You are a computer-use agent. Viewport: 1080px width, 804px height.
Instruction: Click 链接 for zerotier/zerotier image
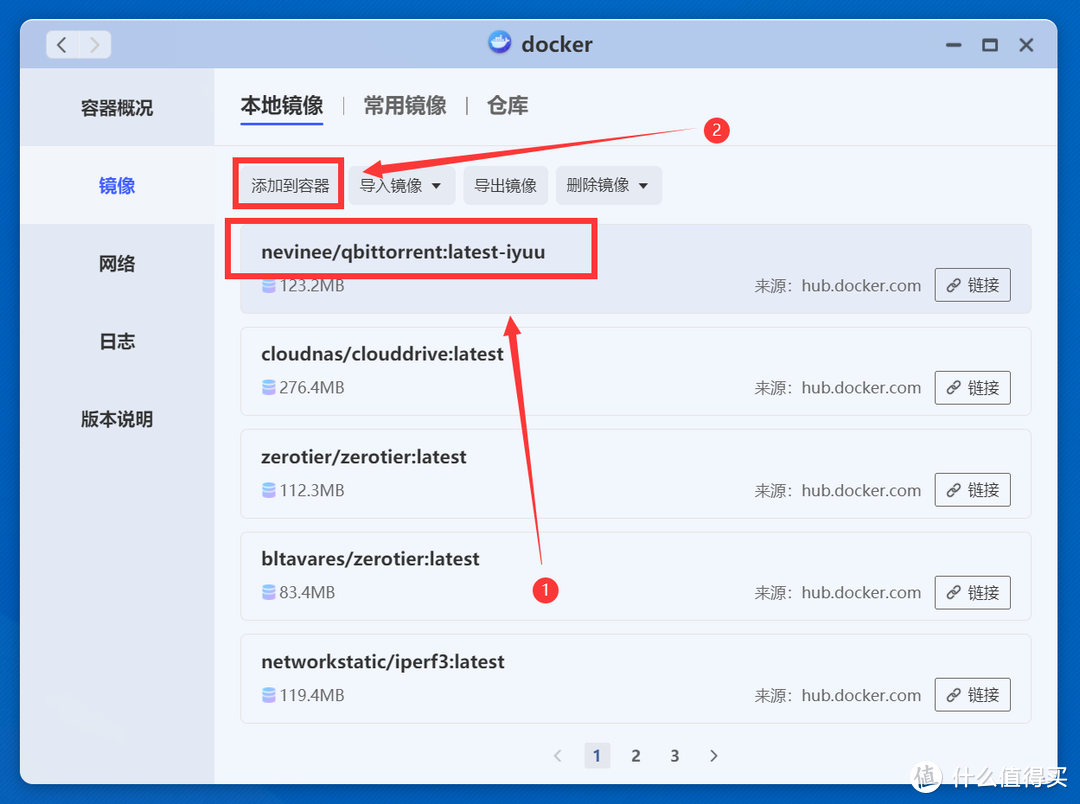pos(973,490)
